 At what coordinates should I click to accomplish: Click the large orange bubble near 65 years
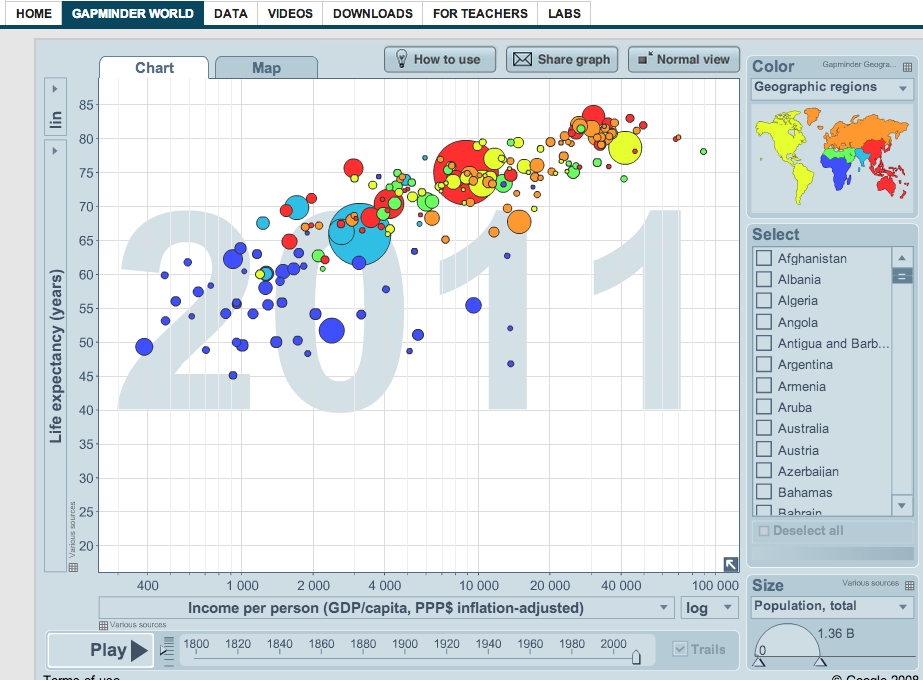pos(519,222)
